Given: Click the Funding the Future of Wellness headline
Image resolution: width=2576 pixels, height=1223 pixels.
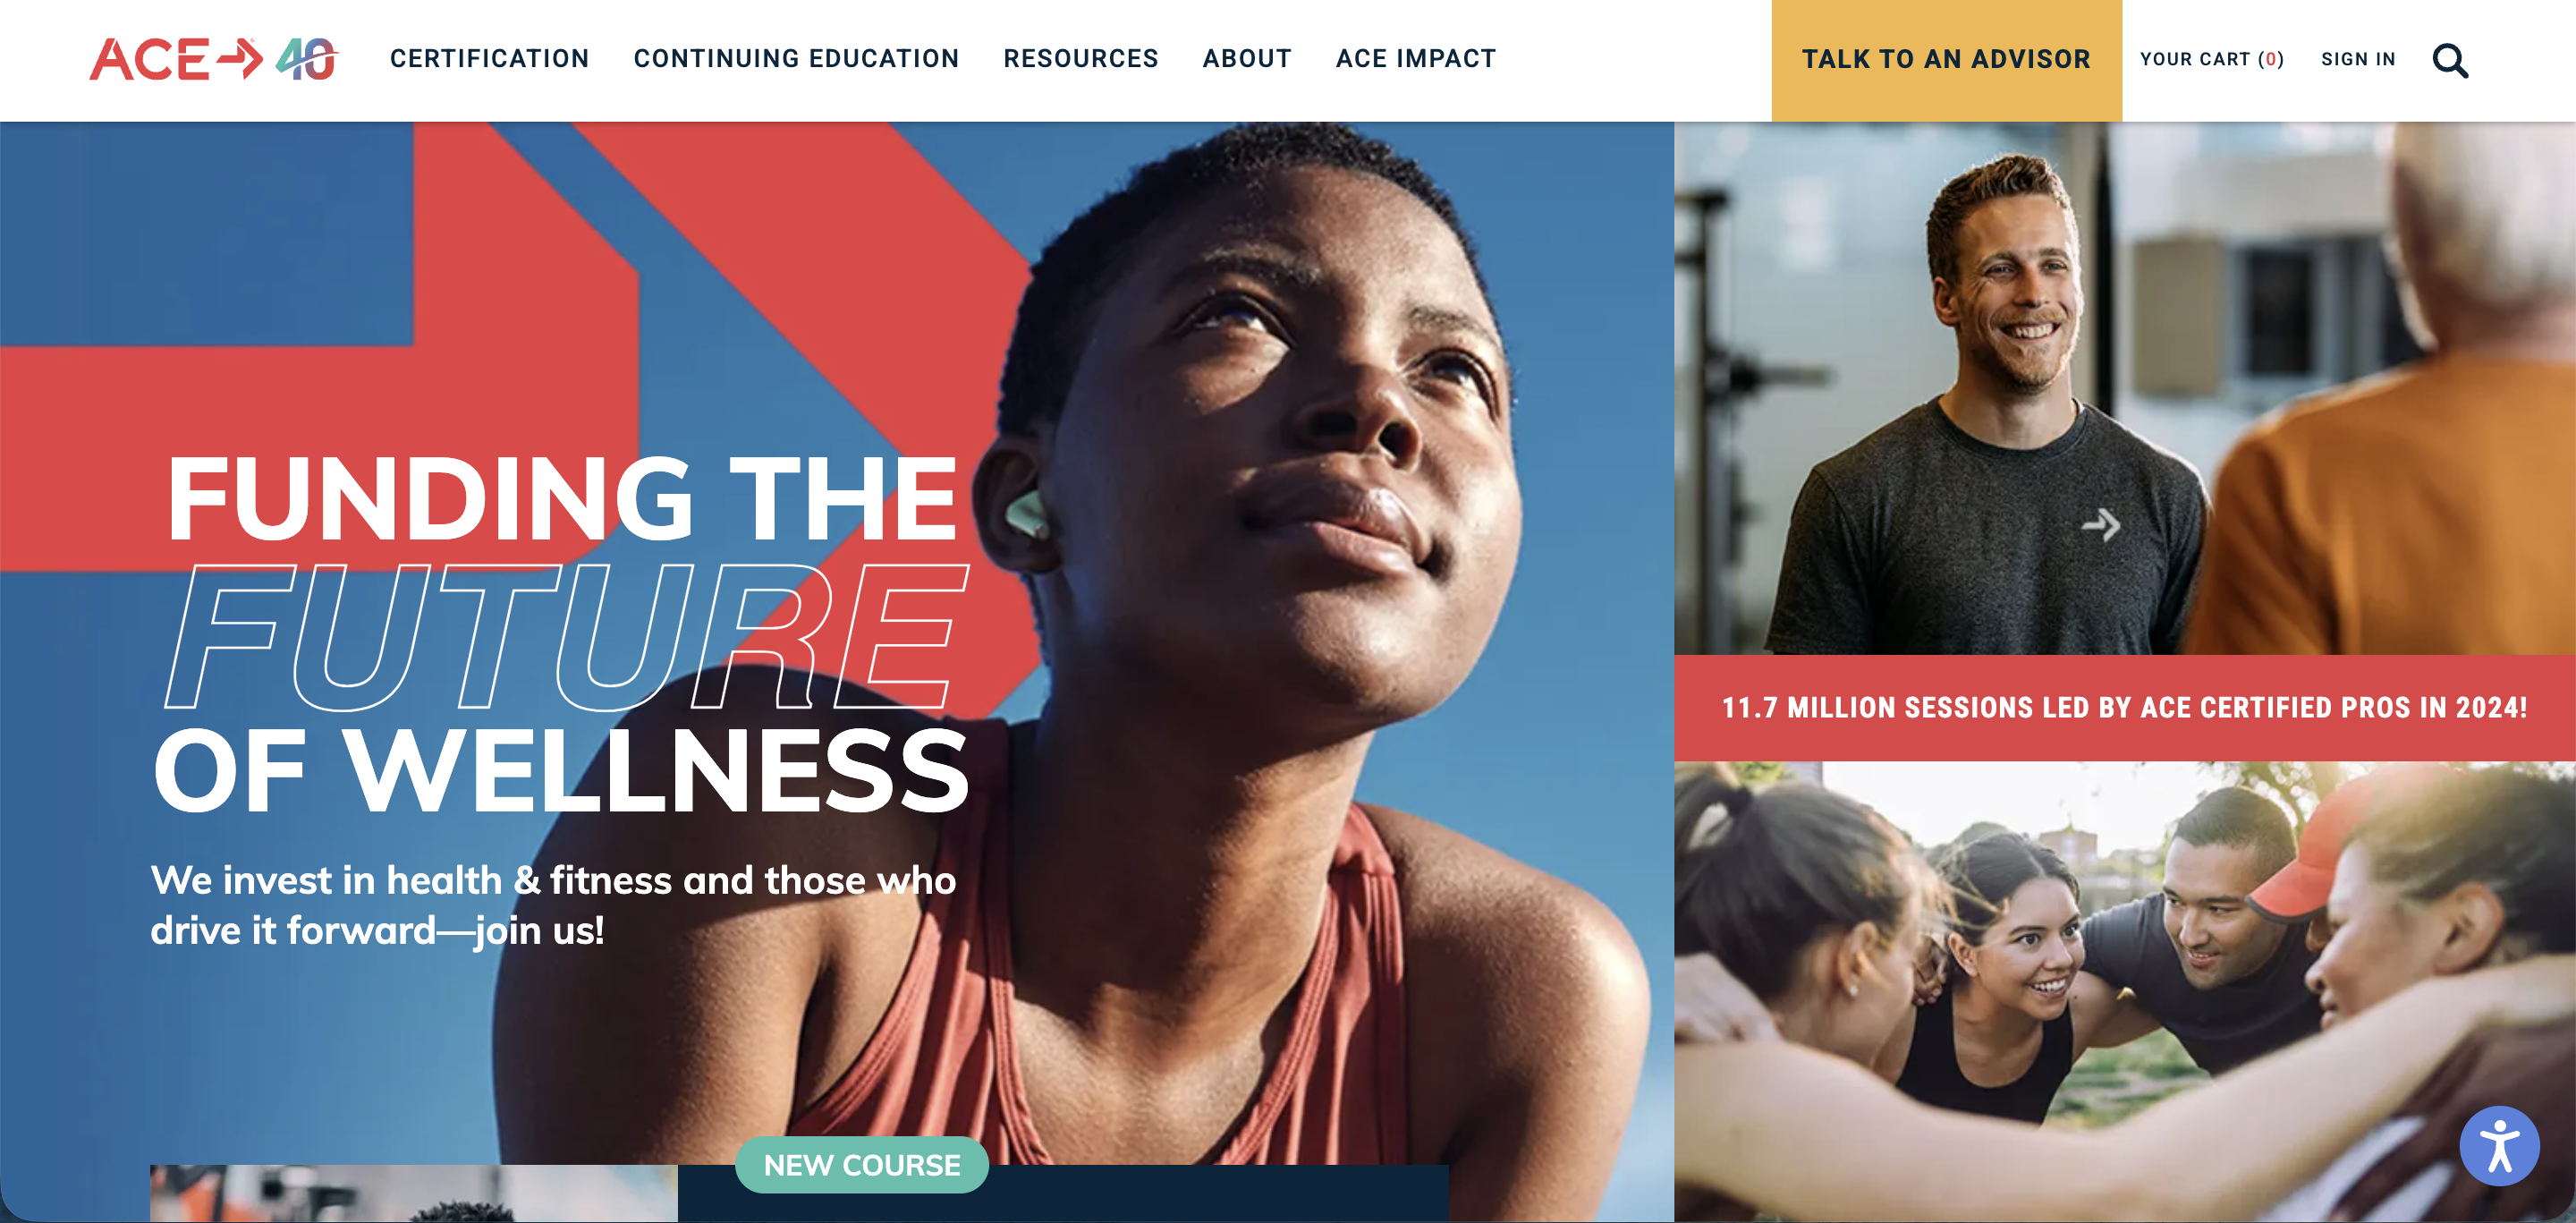Looking at the screenshot, I should [x=562, y=635].
